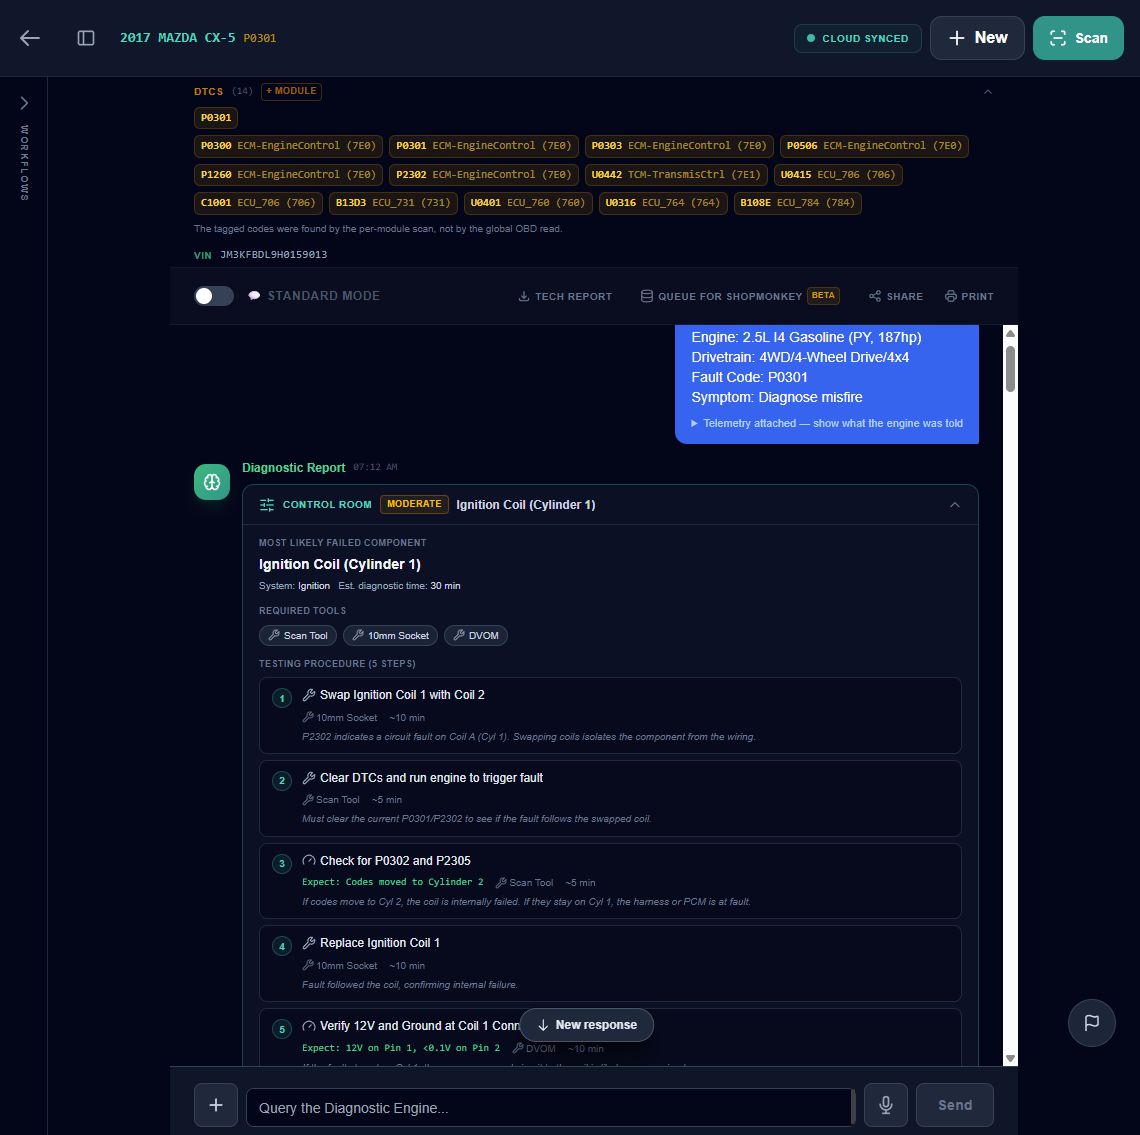
Task: Print the diagnostic report
Action: (x=969, y=296)
